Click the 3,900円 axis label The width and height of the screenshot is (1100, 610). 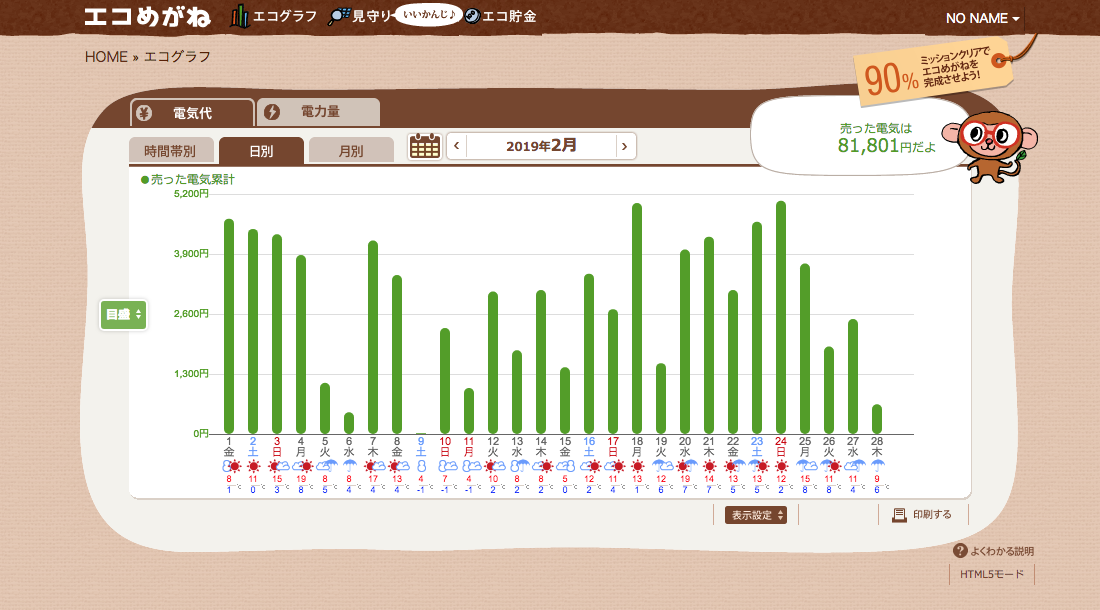(192, 254)
